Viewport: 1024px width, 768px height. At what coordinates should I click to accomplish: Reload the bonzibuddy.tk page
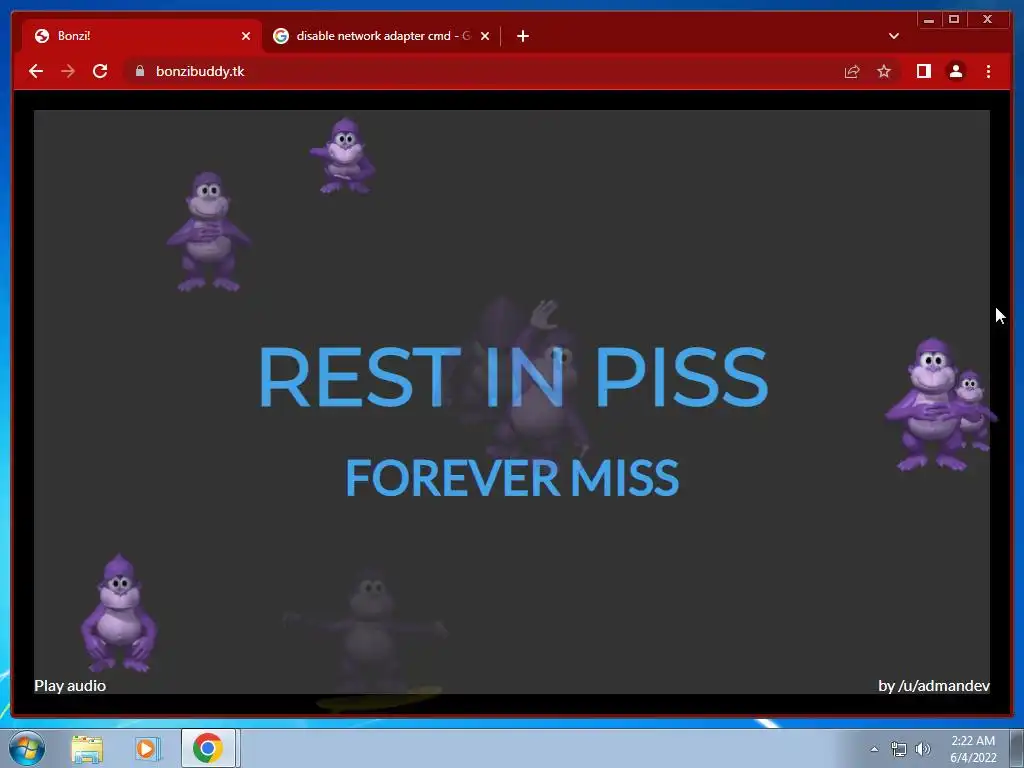pyautogui.click(x=100, y=71)
